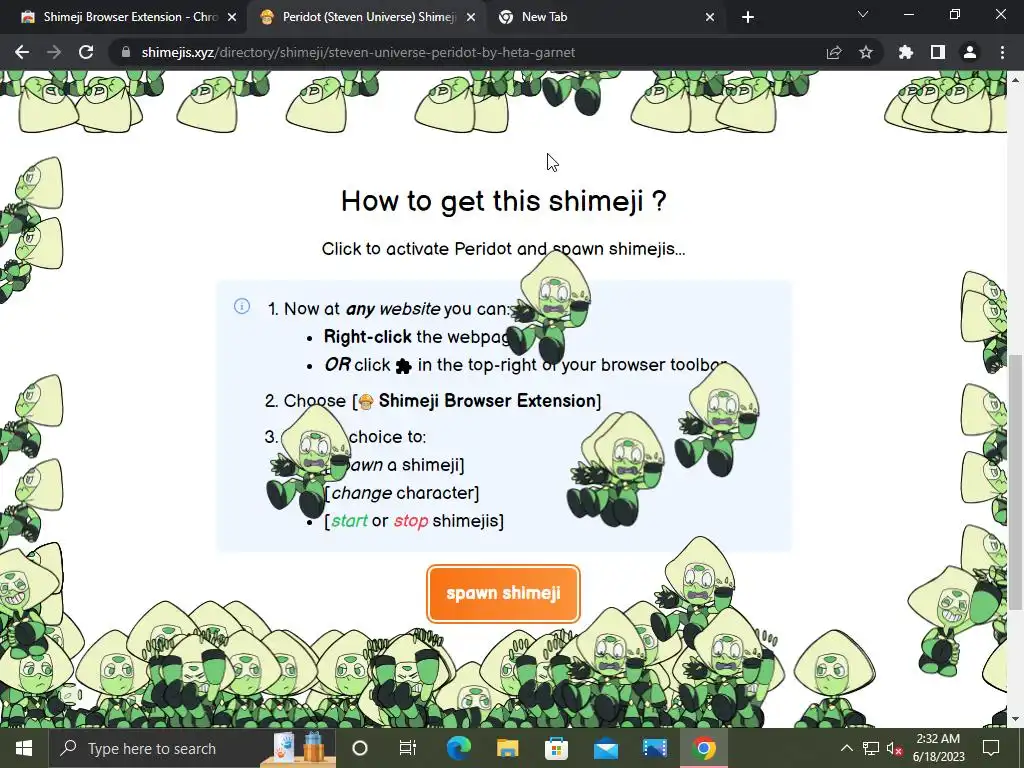
Task: Open a new browser tab with plus
Action: tap(748, 17)
